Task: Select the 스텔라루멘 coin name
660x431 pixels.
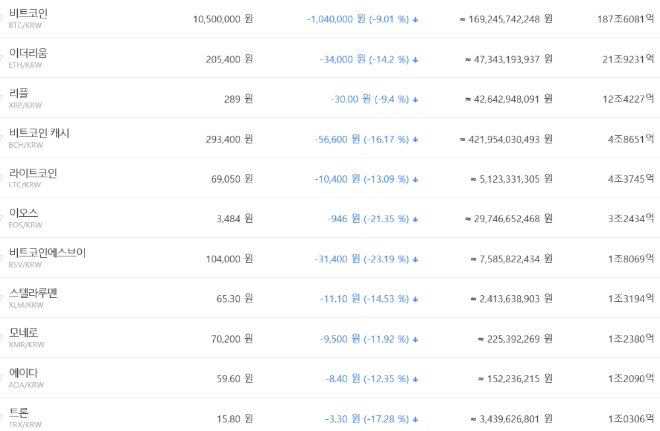Action: (x=33, y=293)
